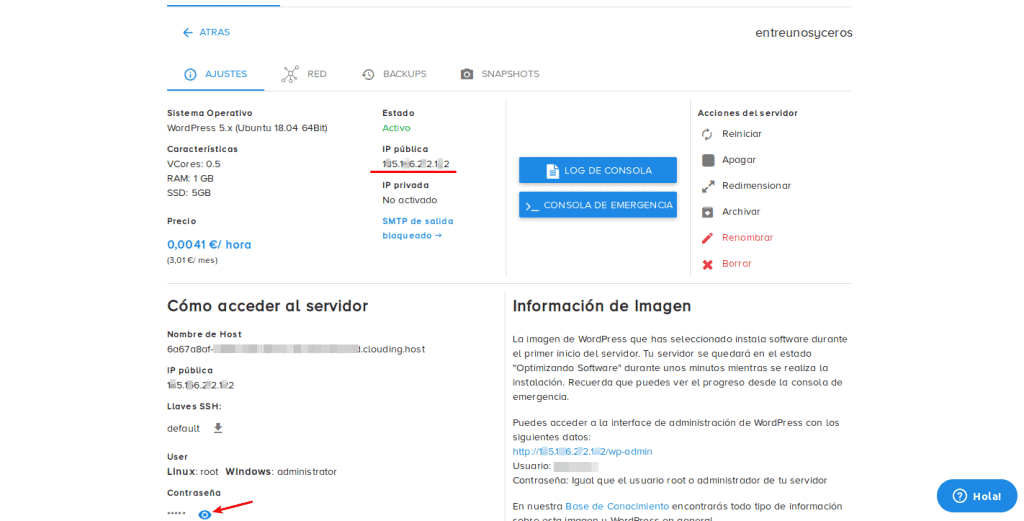The image size is (1024, 521).
Task: Click the Archivar archive box icon
Action: pyautogui.click(x=707, y=212)
